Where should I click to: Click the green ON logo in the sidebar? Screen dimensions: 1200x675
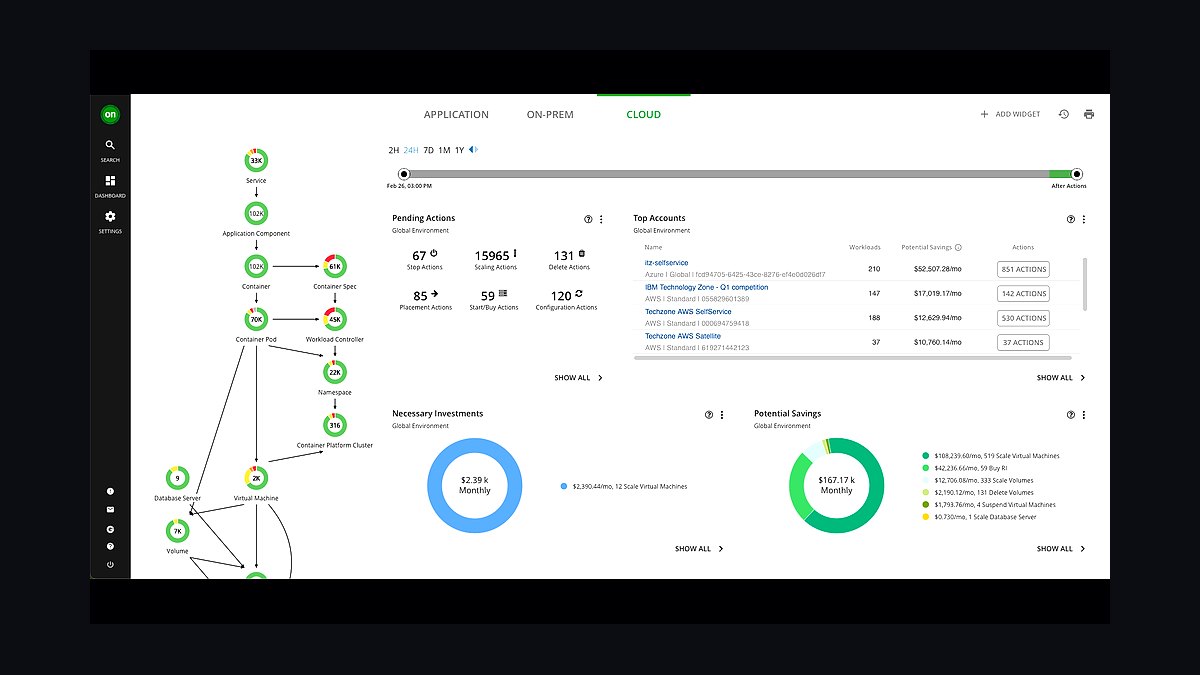[x=110, y=115]
